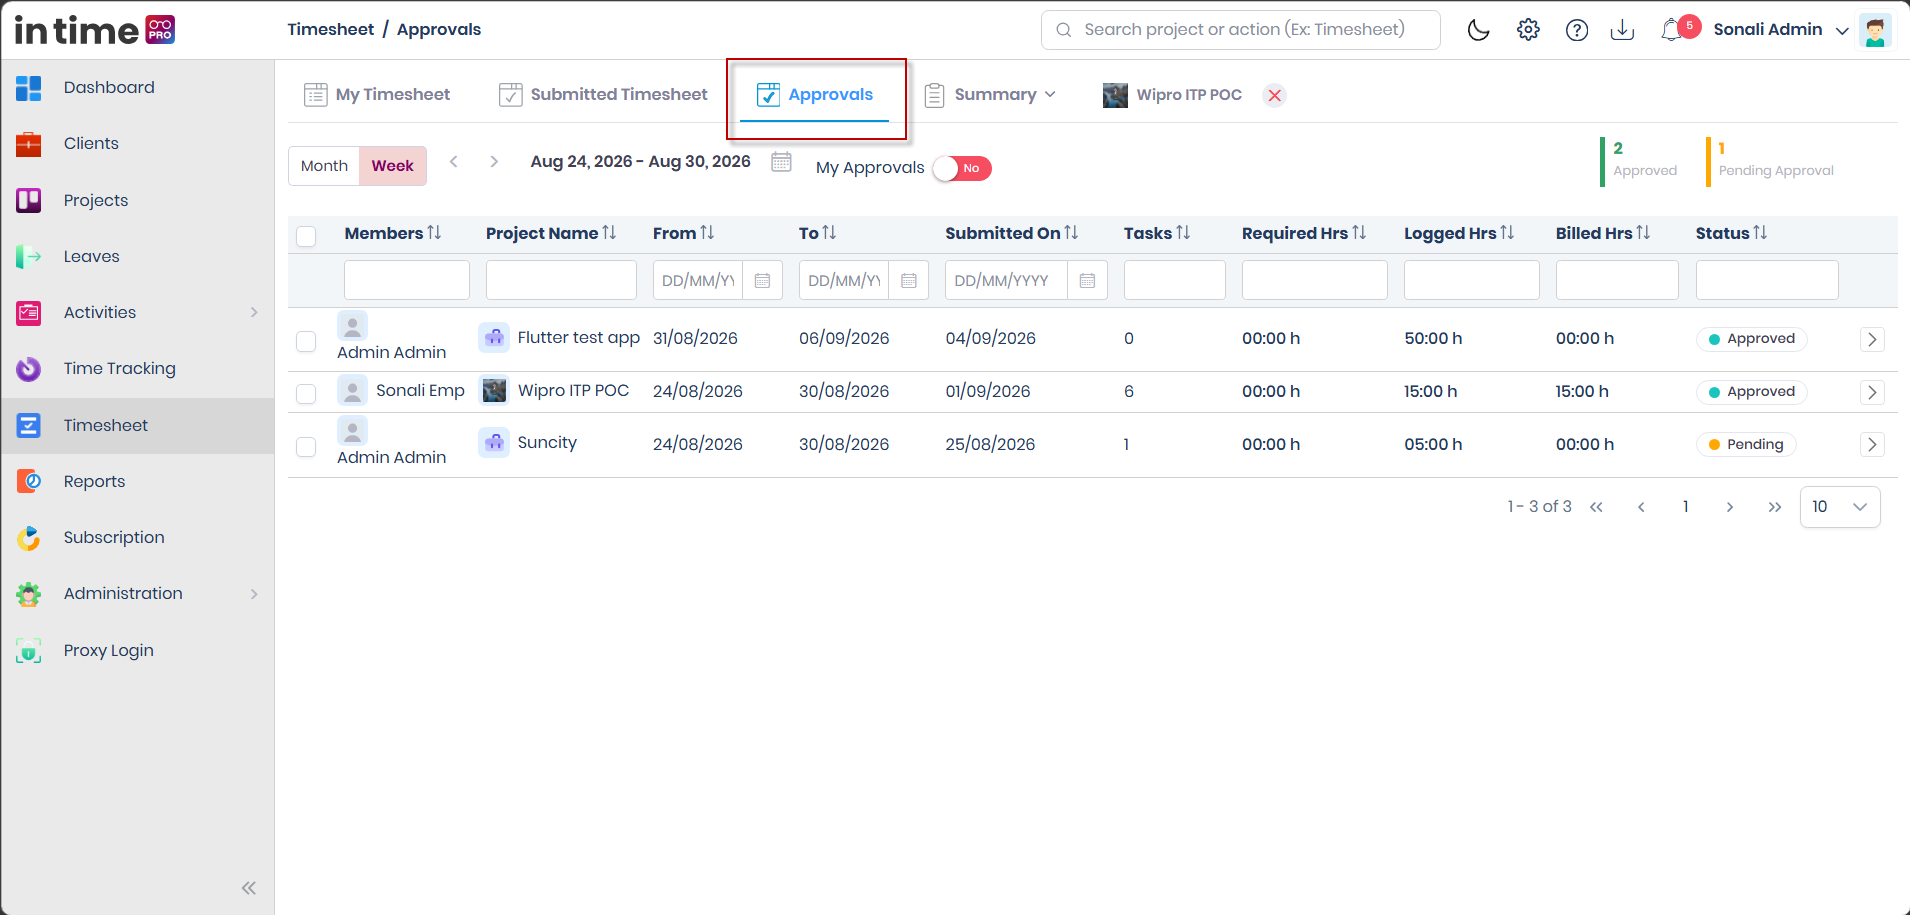Click the download icon in header
Viewport: 1910px width, 915px height.
pyautogui.click(x=1622, y=30)
